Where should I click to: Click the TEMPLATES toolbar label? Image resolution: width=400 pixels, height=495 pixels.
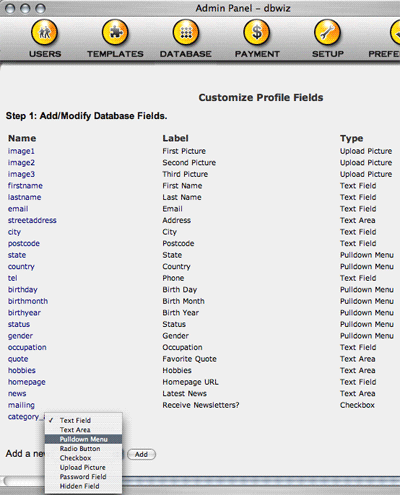(x=115, y=54)
